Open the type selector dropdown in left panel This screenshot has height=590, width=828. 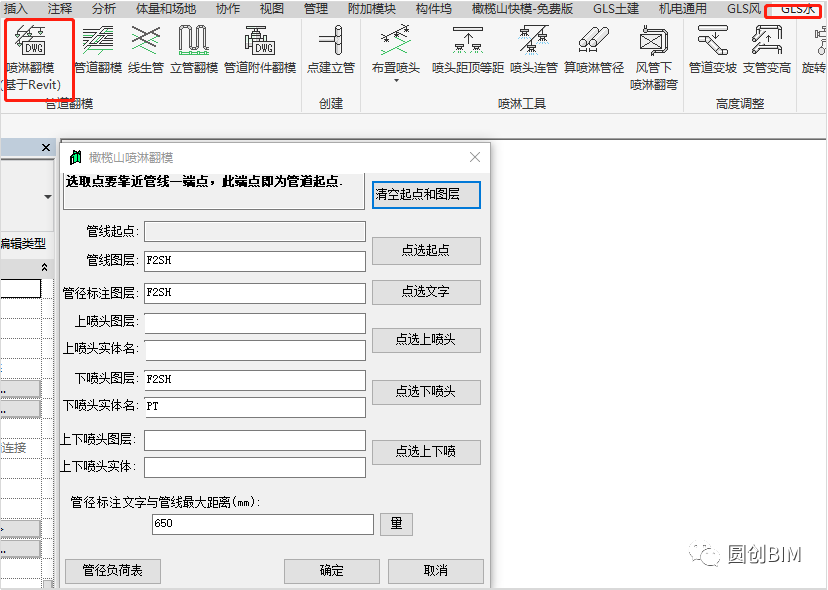pyautogui.click(x=48, y=197)
